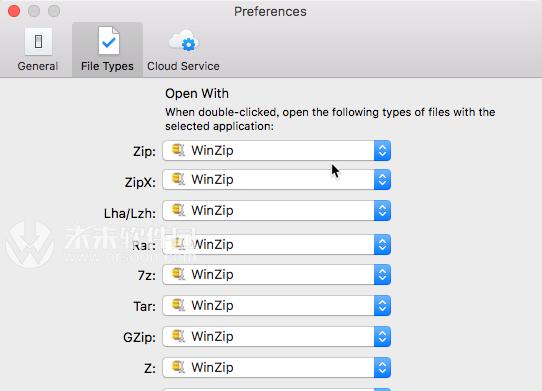542x391 pixels.
Task: Open the General preferences icon
Action: point(38,41)
